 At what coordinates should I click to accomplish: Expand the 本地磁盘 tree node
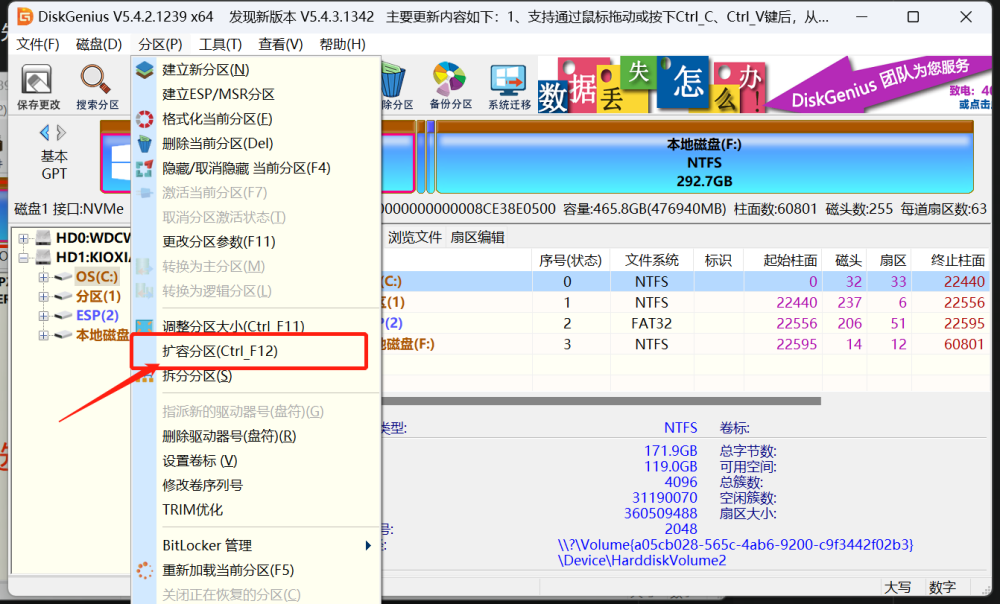[x=43, y=335]
